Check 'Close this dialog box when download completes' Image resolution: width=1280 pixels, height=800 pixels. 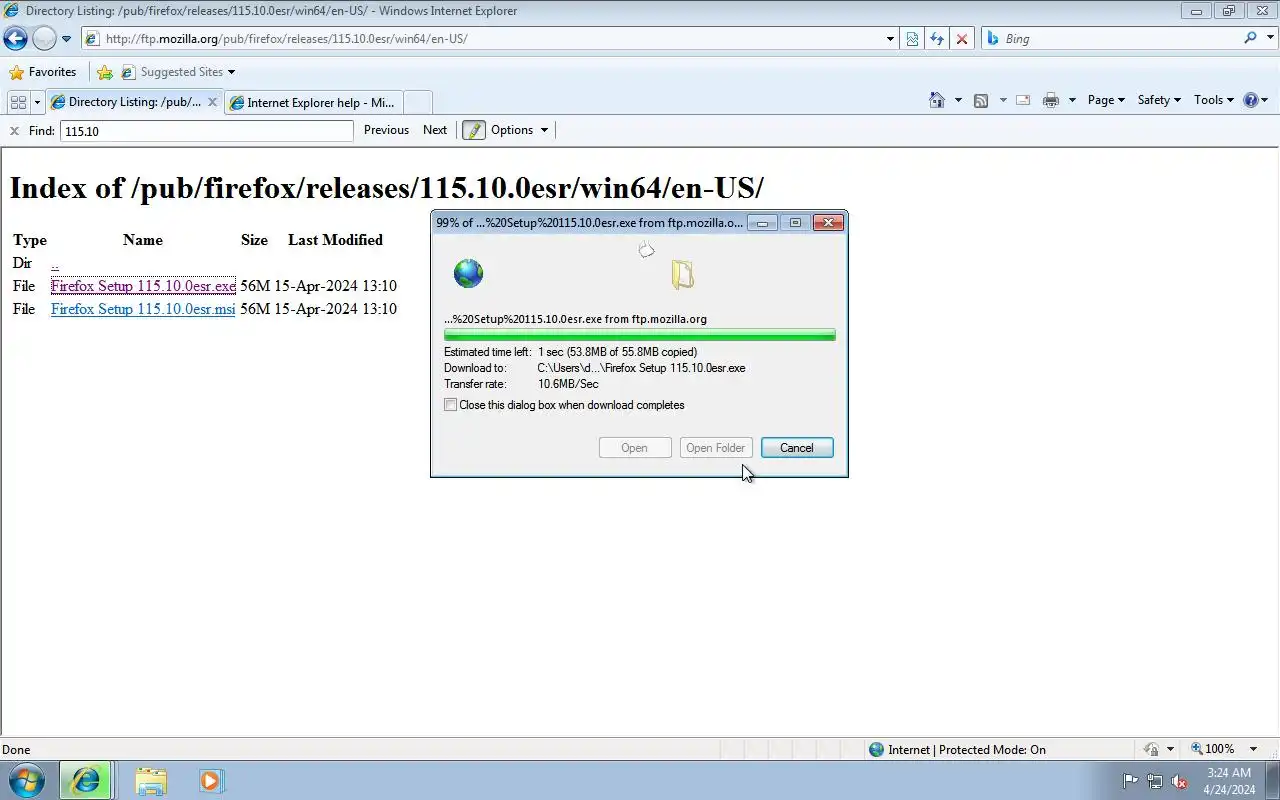coord(451,405)
